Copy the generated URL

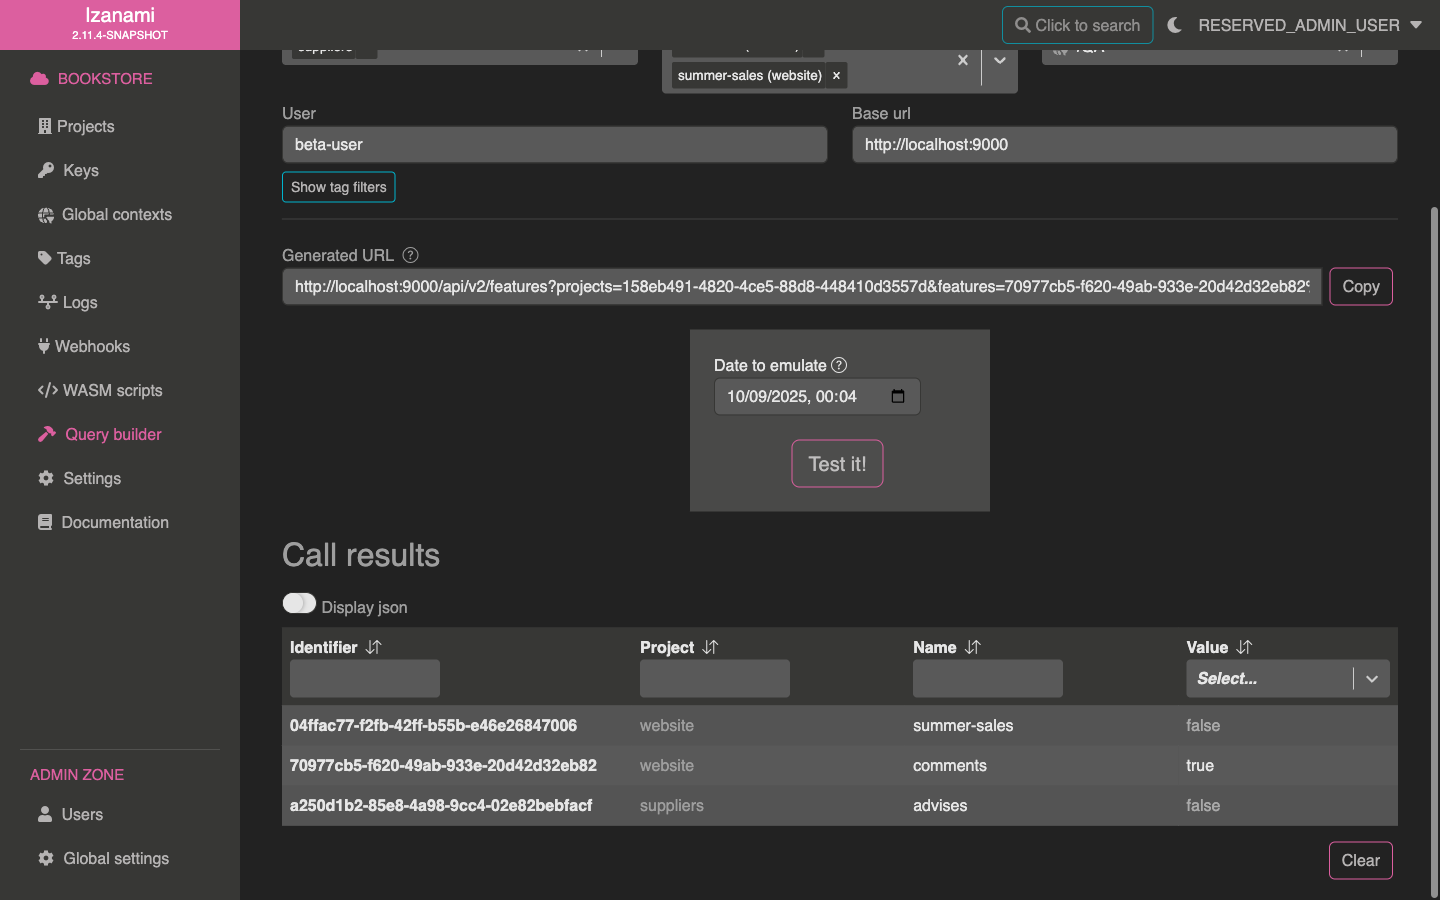(x=1360, y=287)
